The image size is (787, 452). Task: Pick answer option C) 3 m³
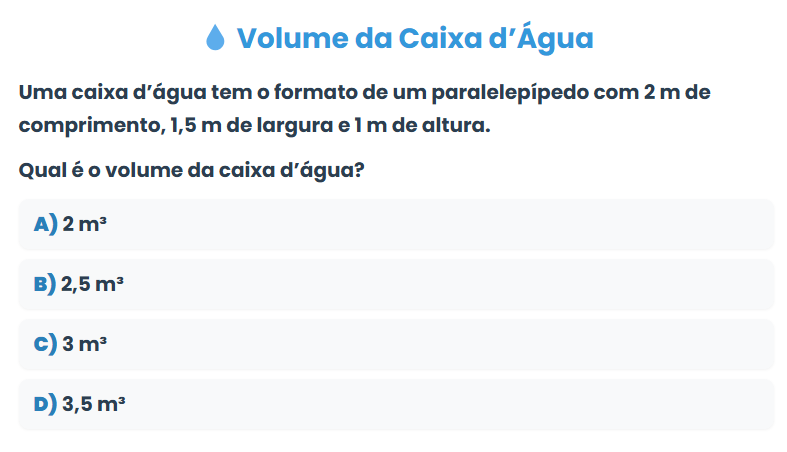coord(396,345)
